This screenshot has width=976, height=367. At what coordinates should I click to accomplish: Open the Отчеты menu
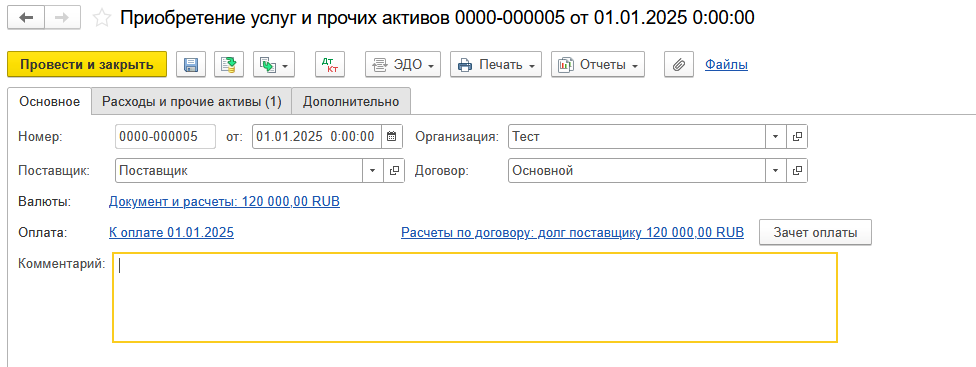(598, 65)
